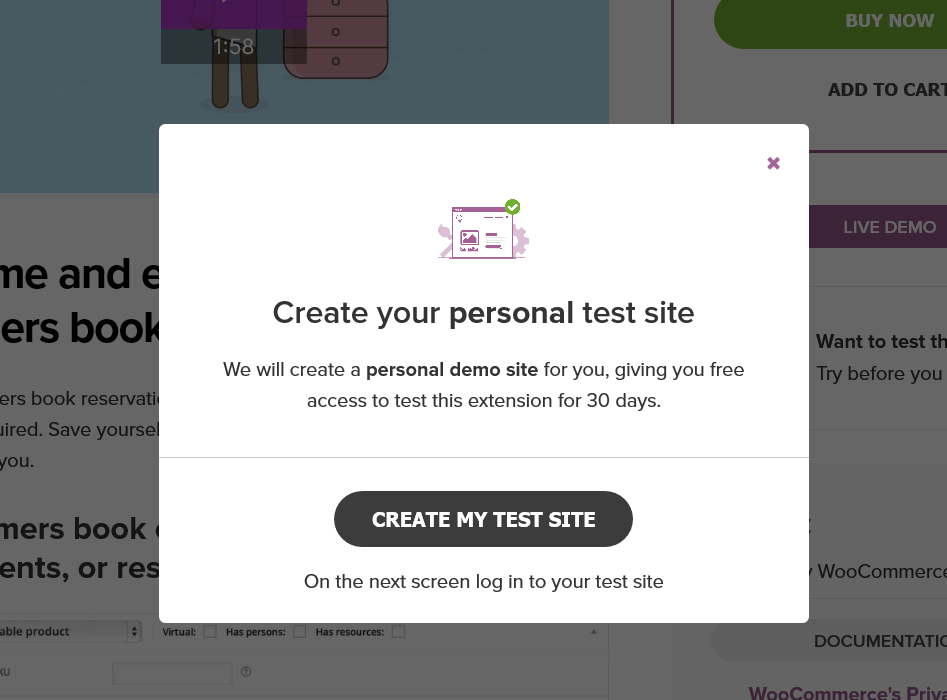Open the product type dropdown
The width and height of the screenshot is (947, 700).
click(x=70, y=632)
